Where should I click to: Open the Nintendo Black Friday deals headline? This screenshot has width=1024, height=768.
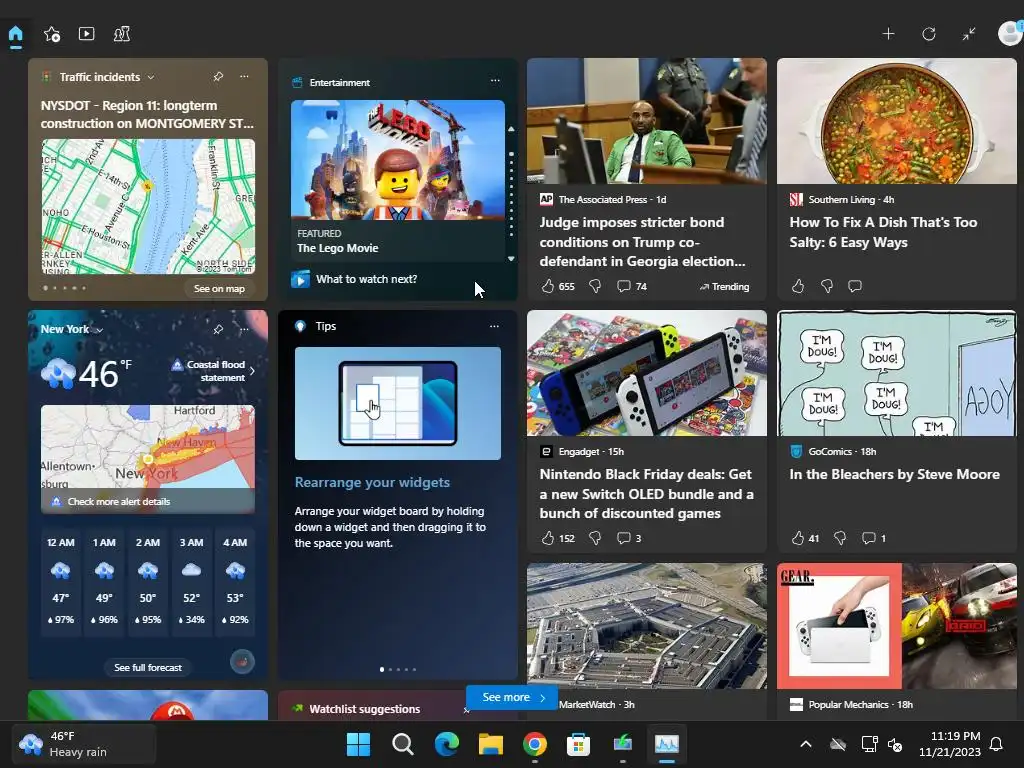point(647,494)
